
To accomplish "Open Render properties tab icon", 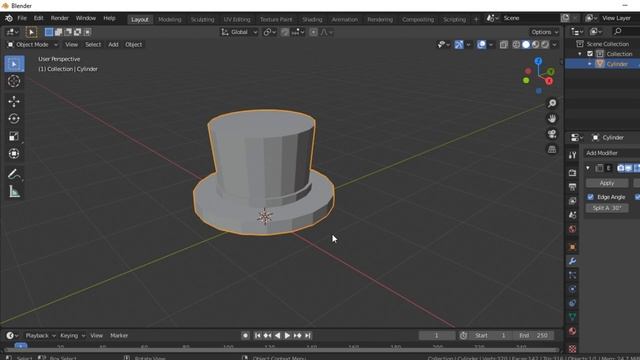I will coord(572,173).
